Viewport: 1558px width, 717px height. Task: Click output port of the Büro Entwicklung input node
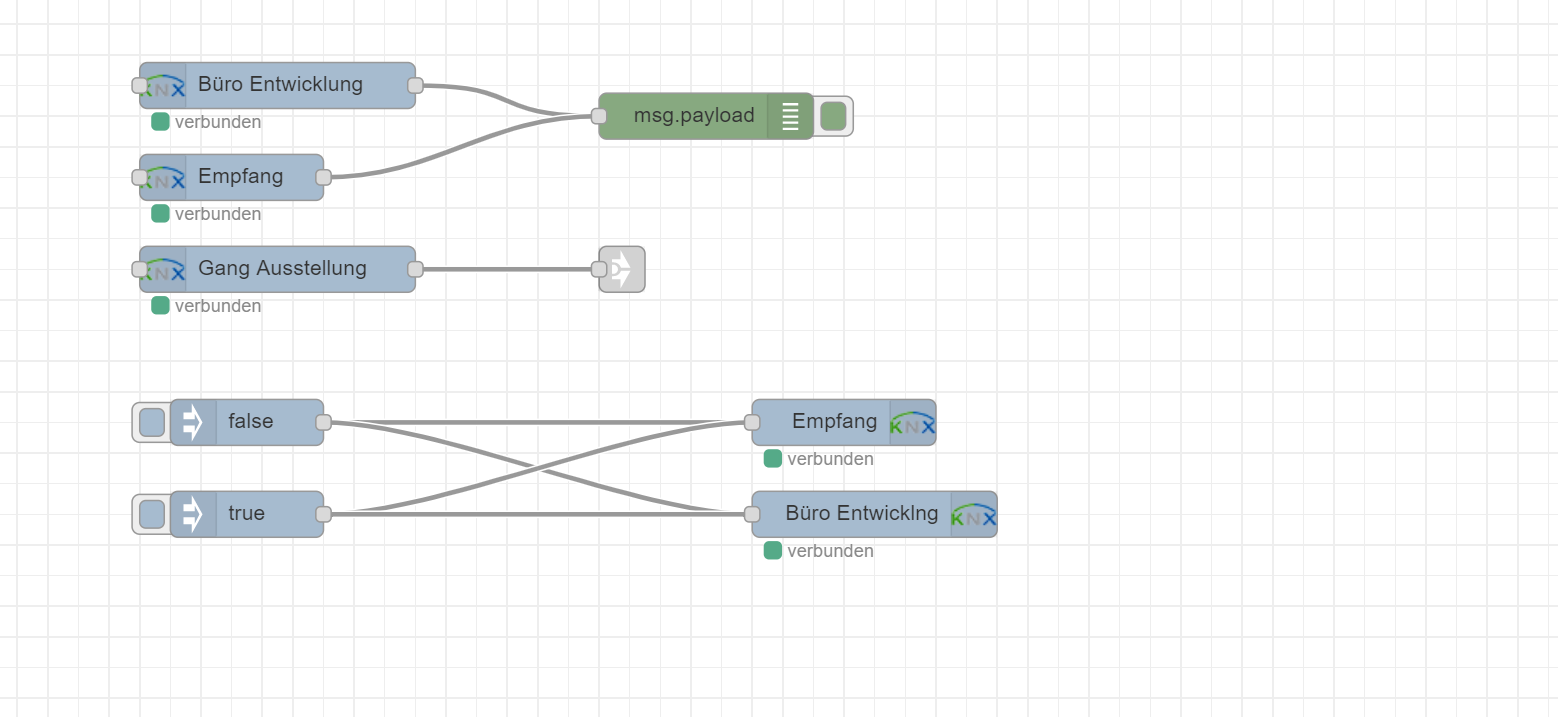(415, 86)
